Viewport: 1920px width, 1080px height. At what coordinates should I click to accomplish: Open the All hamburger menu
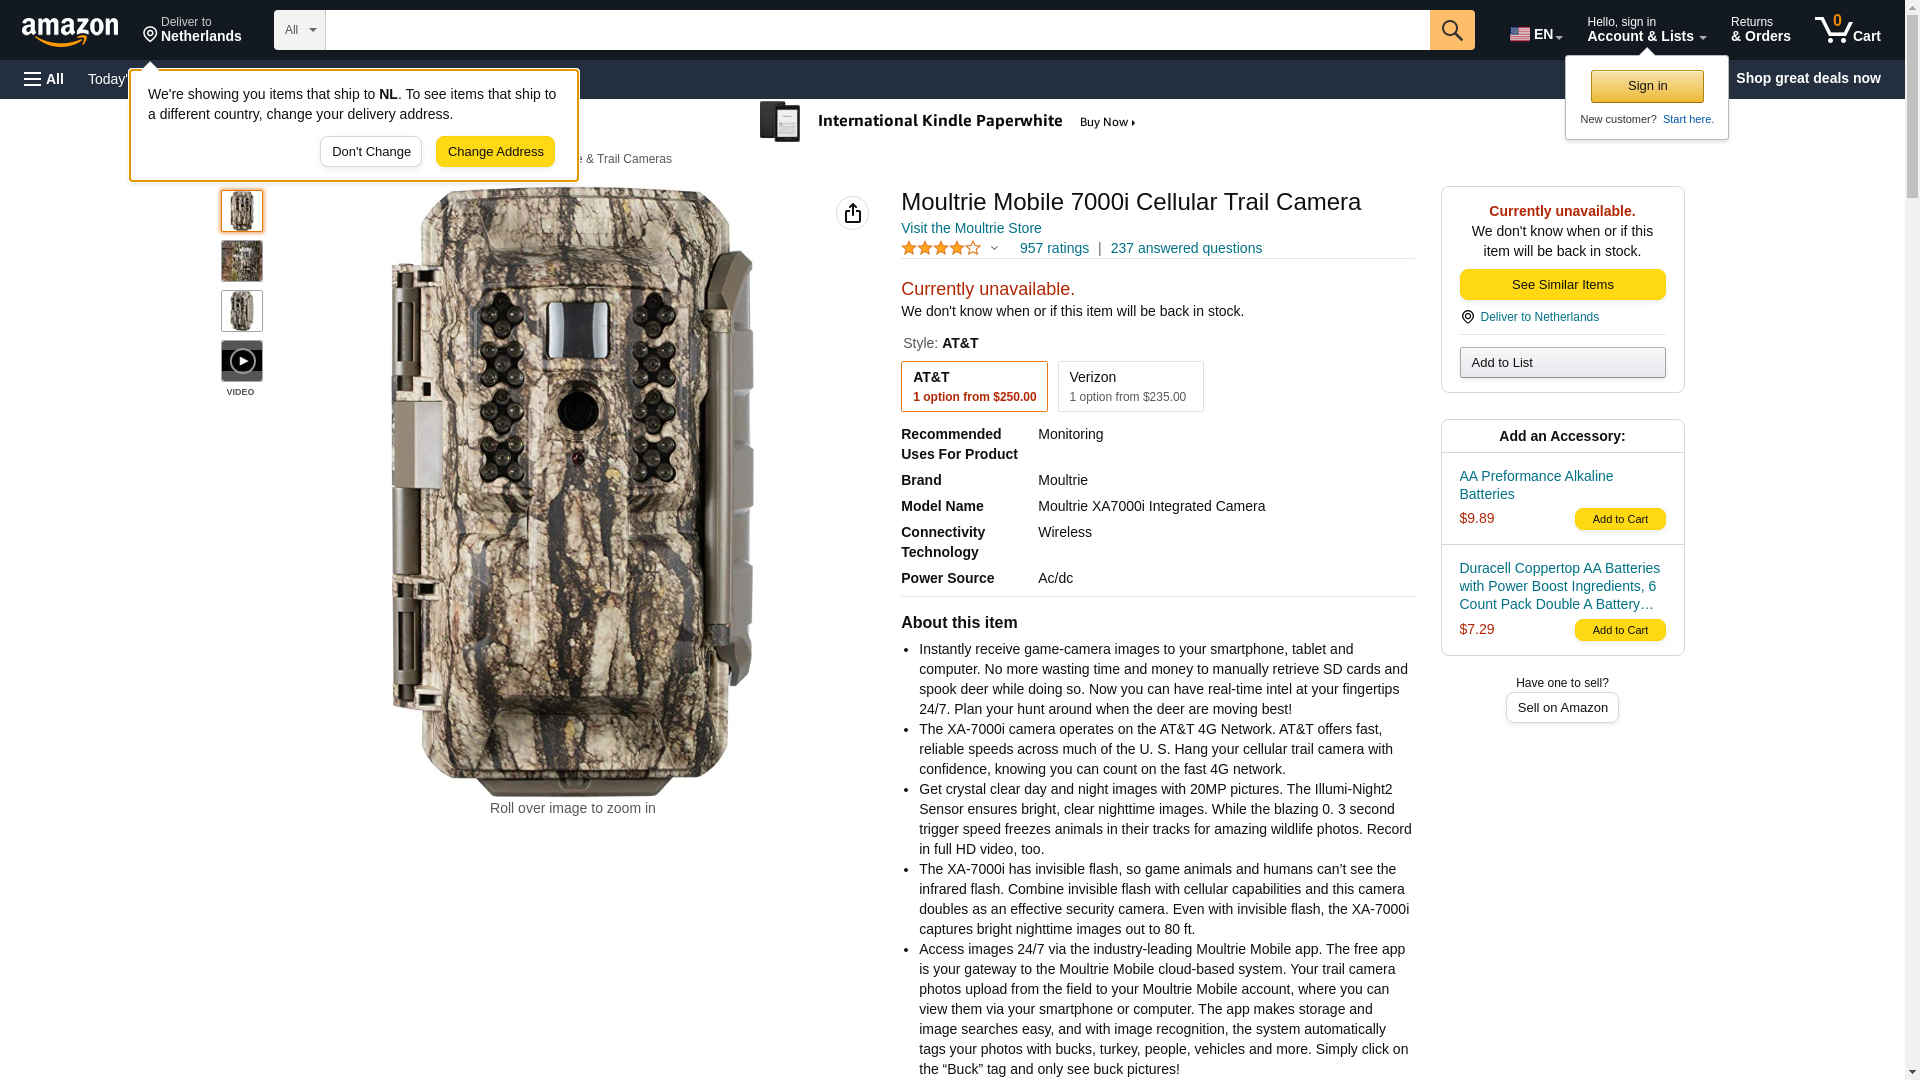(x=44, y=79)
